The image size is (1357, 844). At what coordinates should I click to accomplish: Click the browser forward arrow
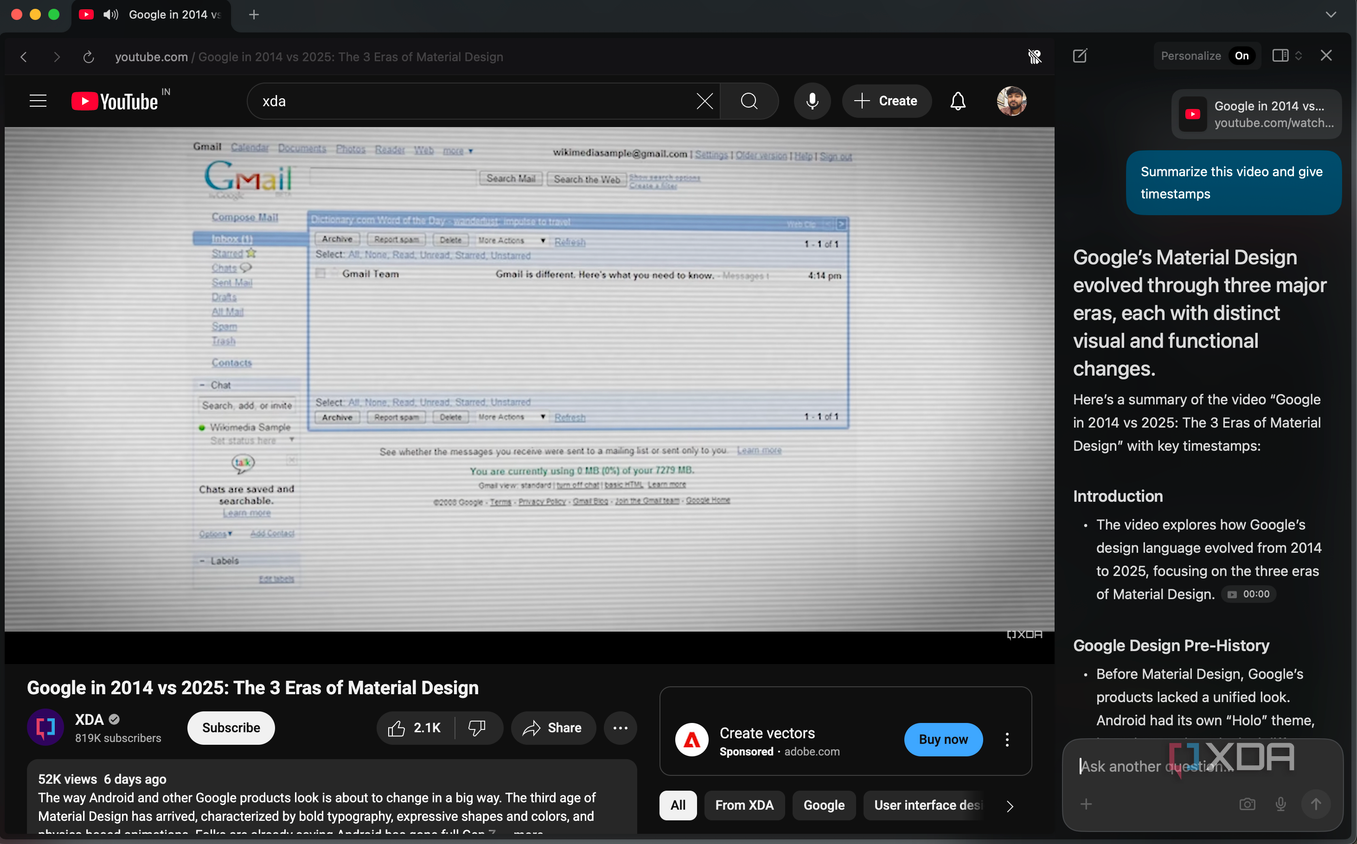click(56, 57)
